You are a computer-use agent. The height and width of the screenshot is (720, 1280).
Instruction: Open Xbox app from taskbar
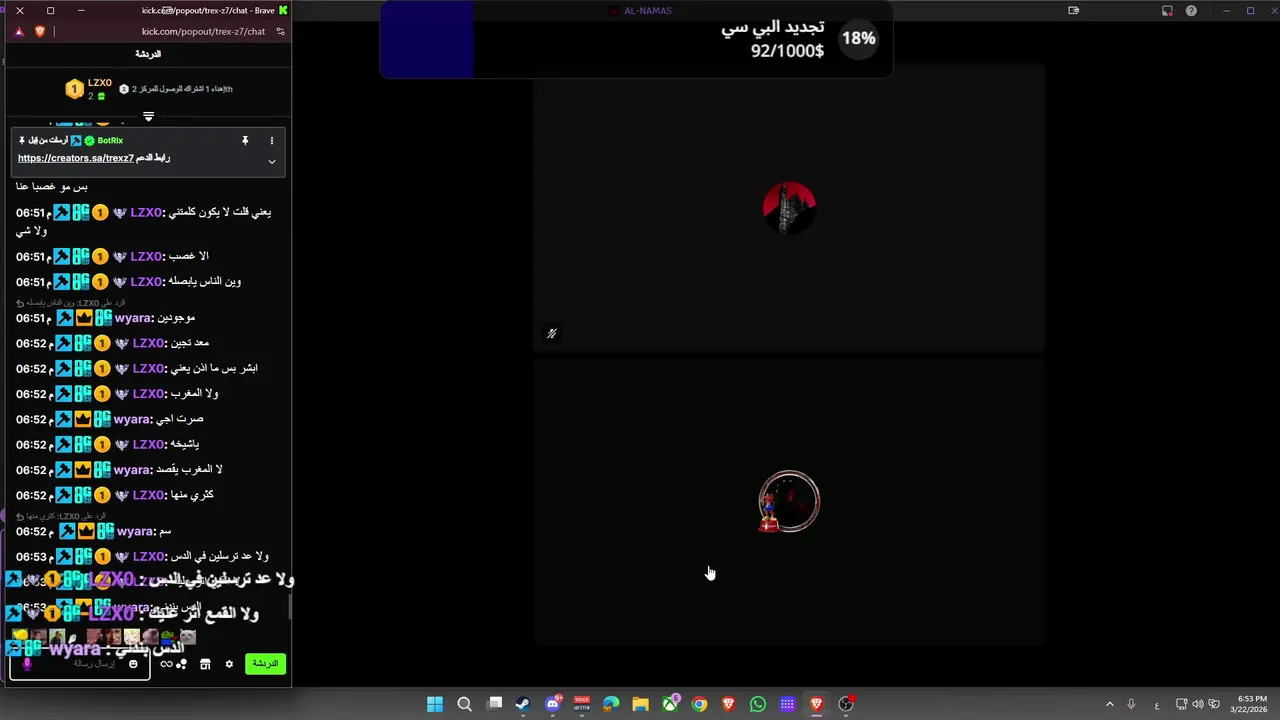click(670, 704)
